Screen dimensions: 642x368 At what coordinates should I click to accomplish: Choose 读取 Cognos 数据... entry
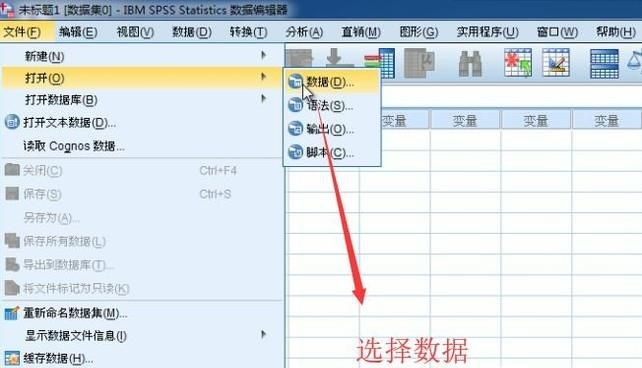click(141, 146)
